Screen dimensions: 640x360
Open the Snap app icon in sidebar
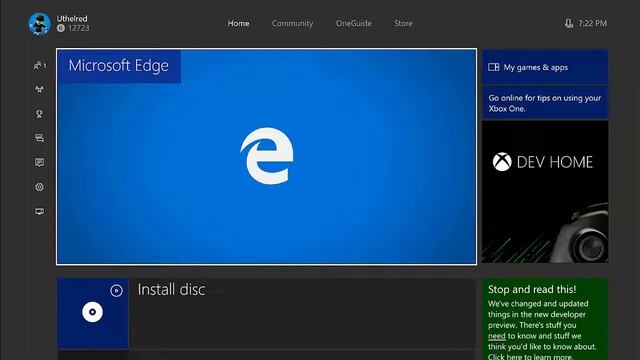[x=39, y=211]
